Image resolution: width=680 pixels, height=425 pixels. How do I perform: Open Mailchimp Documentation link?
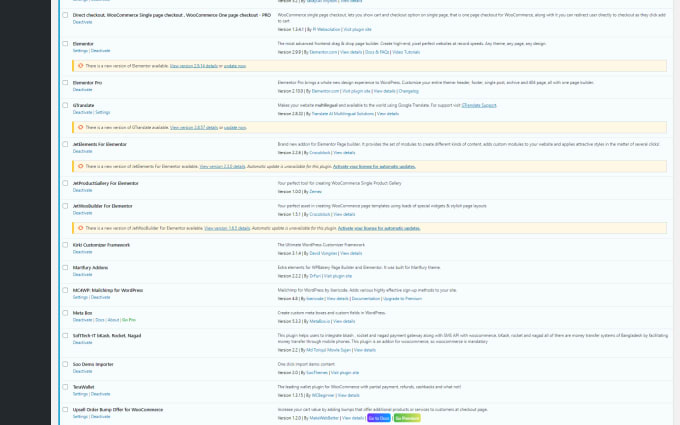click(366, 299)
